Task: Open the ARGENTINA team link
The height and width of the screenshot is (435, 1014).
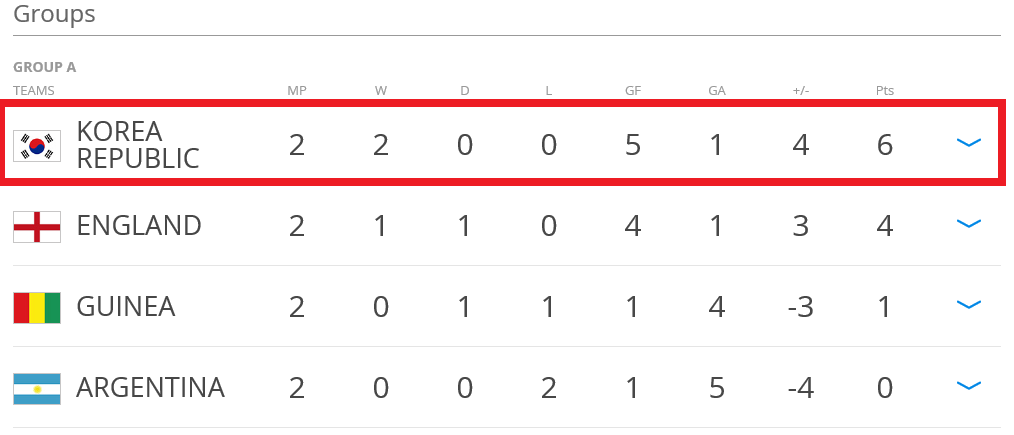Action: (x=150, y=388)
